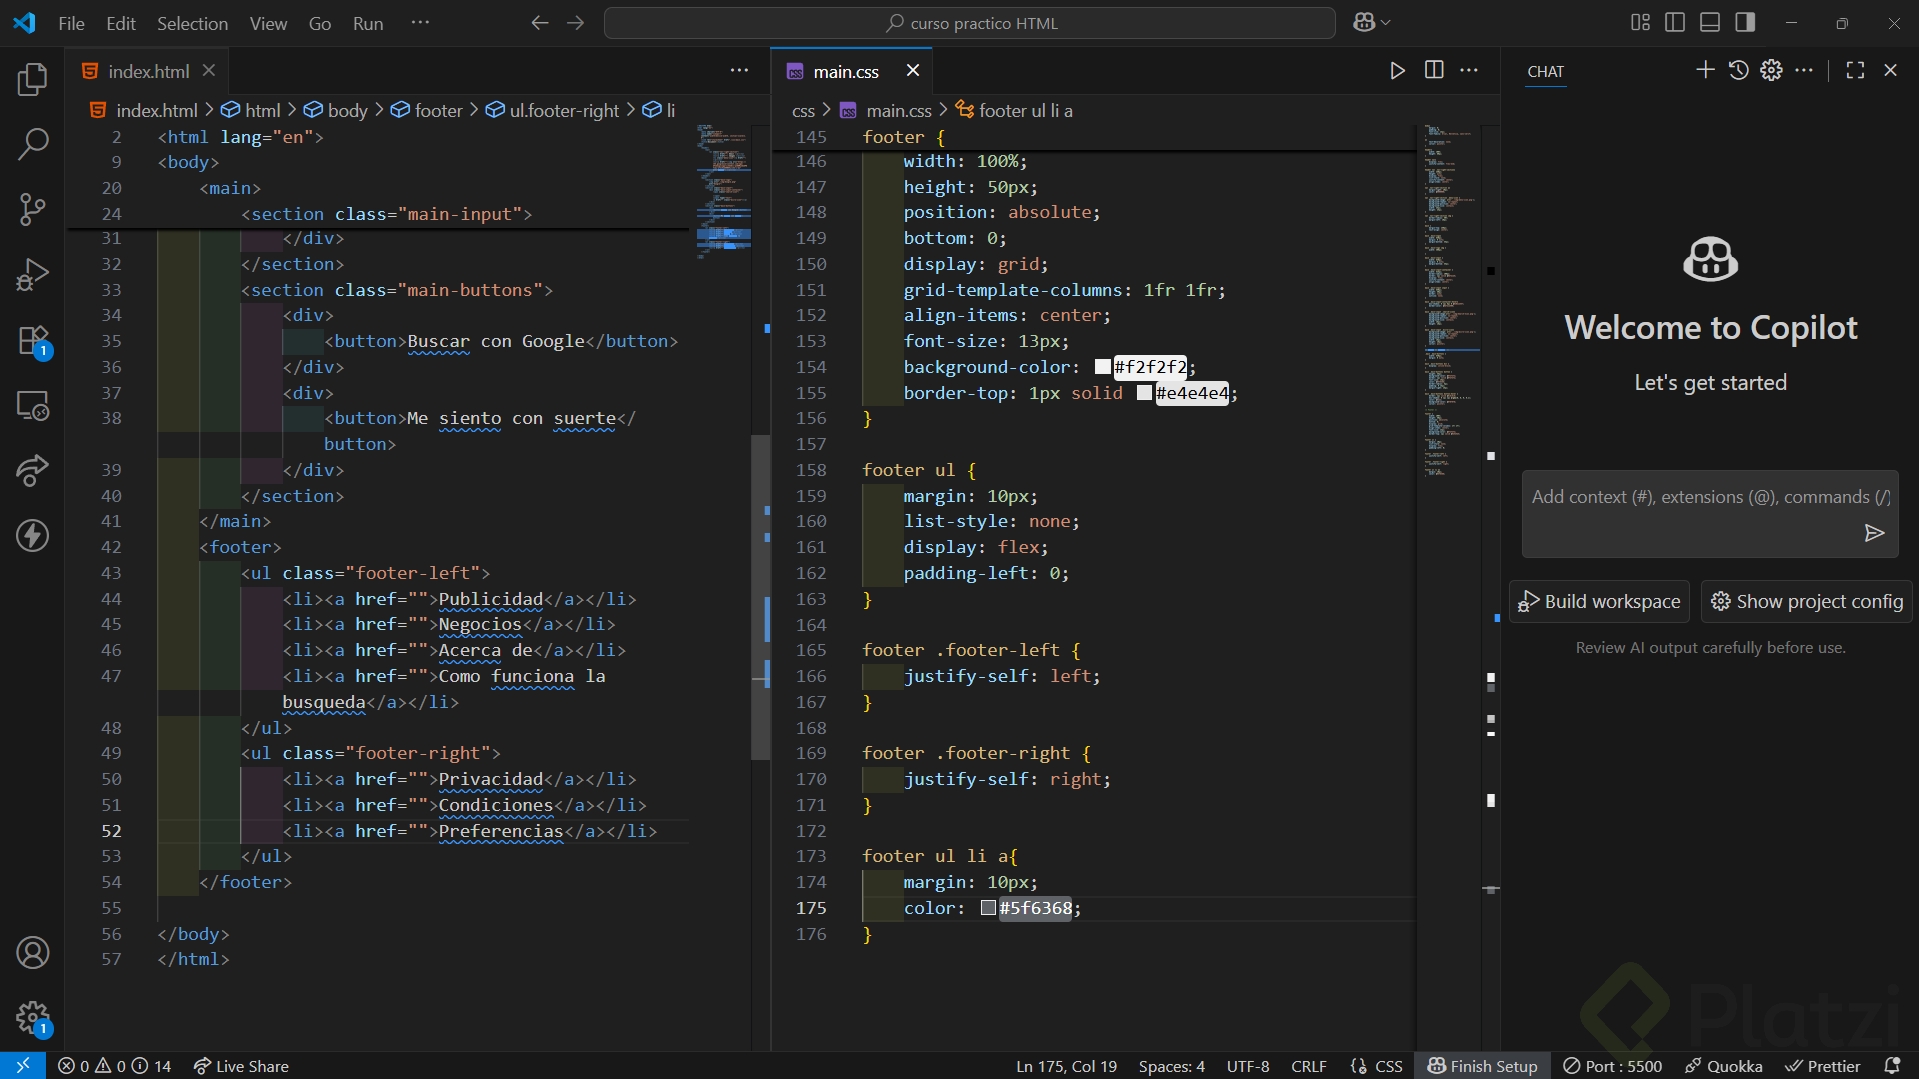
Task: Open Run and Debug view
Action: tap(32, 274)
